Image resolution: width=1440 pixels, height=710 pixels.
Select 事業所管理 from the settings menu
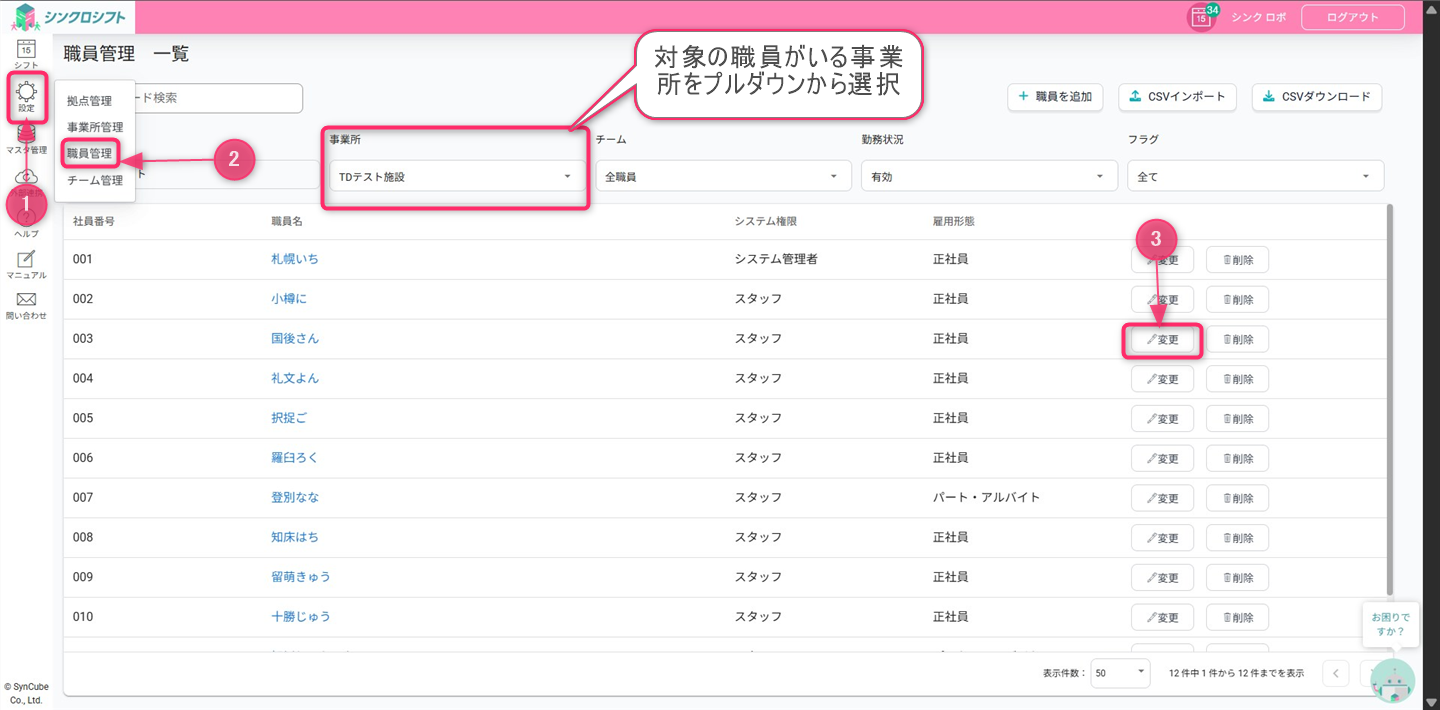pos(95,127)
